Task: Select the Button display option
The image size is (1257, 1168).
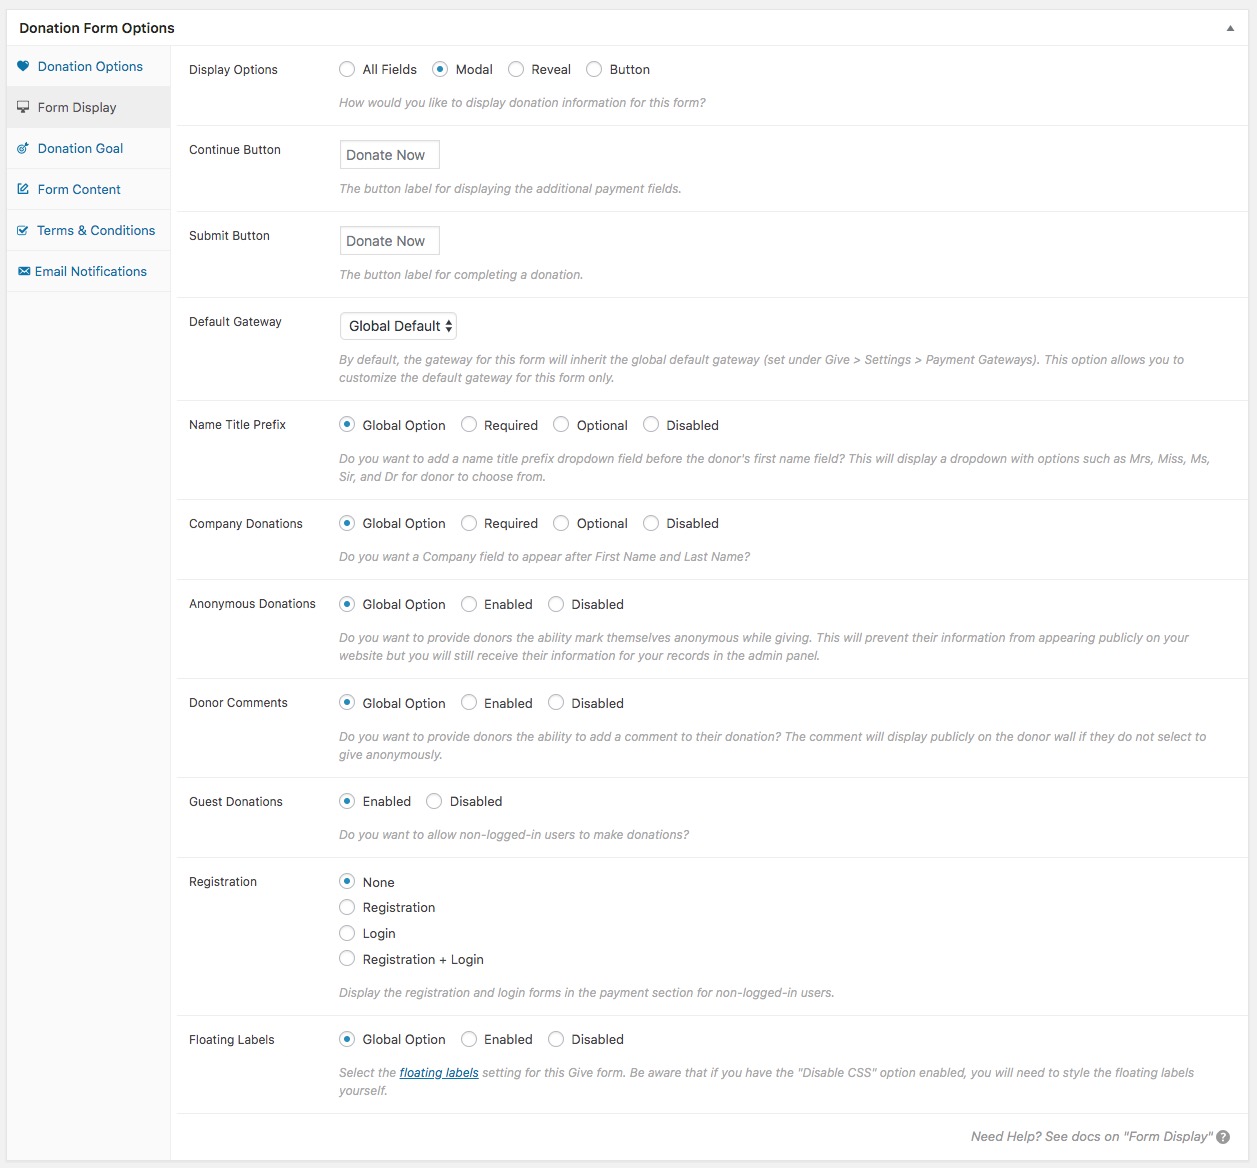Action: [x=594, y=69]
